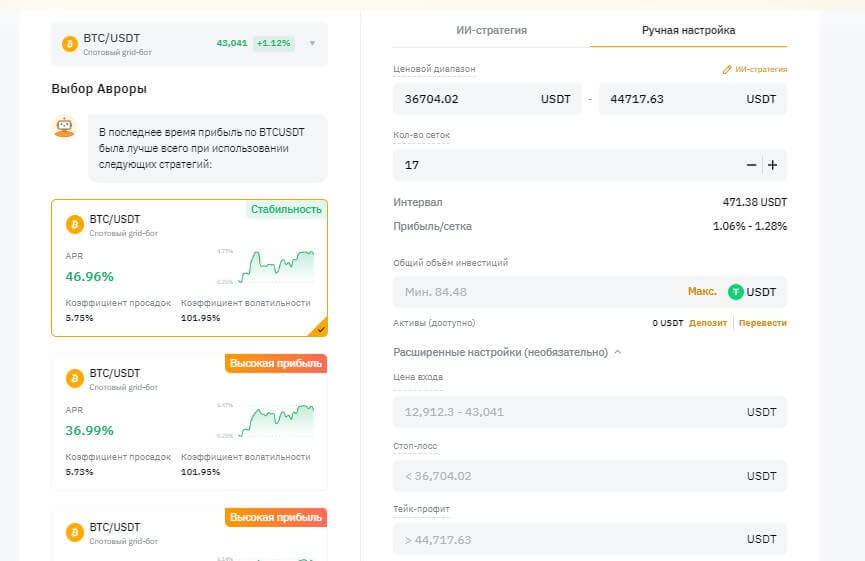Click the Aurora robot avatar icon
This screenshot has height=561, width=865.
pos(64,126)
